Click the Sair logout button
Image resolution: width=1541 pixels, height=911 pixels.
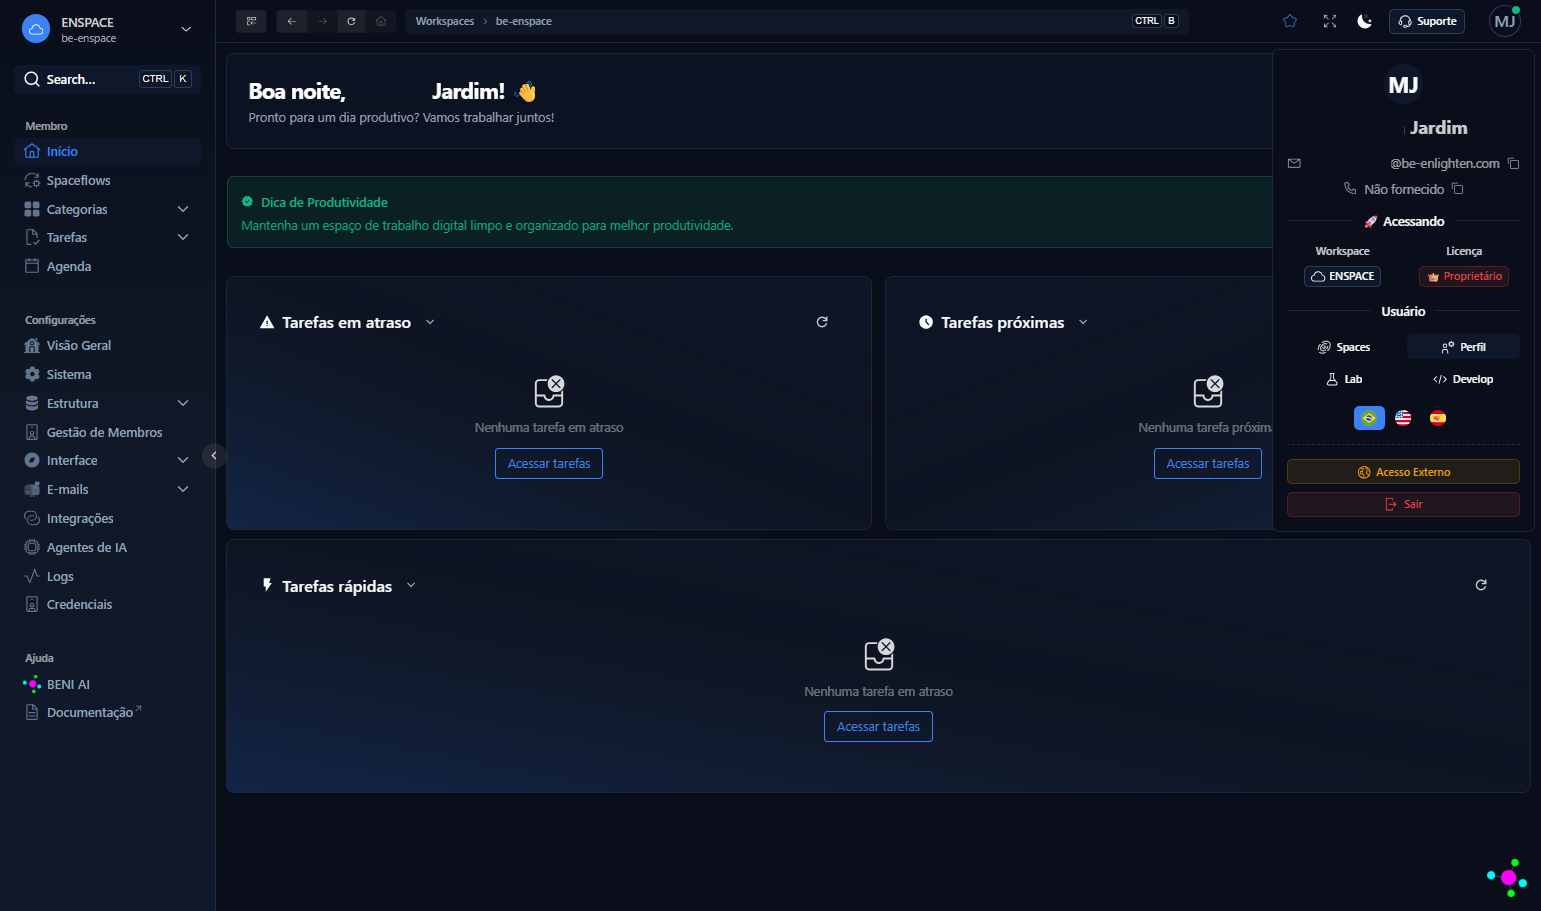point(1403,504)
